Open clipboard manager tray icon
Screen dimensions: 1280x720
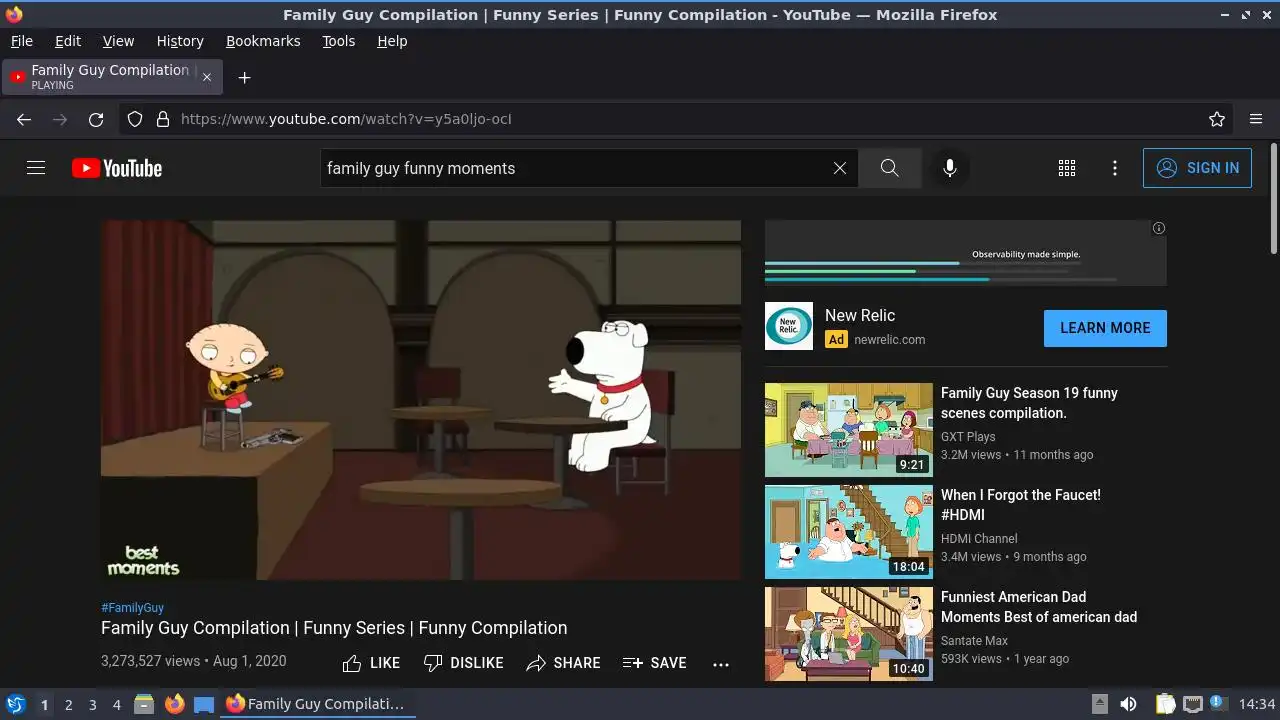coord(1165,704)
